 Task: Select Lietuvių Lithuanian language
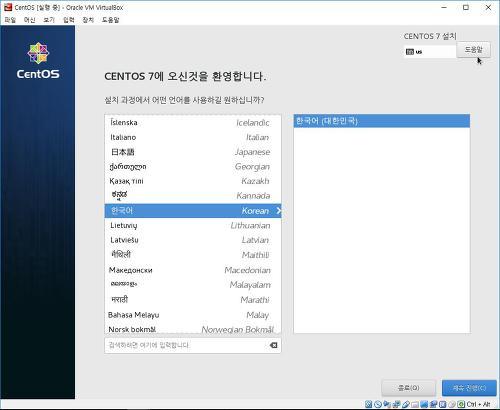(193, 226)
